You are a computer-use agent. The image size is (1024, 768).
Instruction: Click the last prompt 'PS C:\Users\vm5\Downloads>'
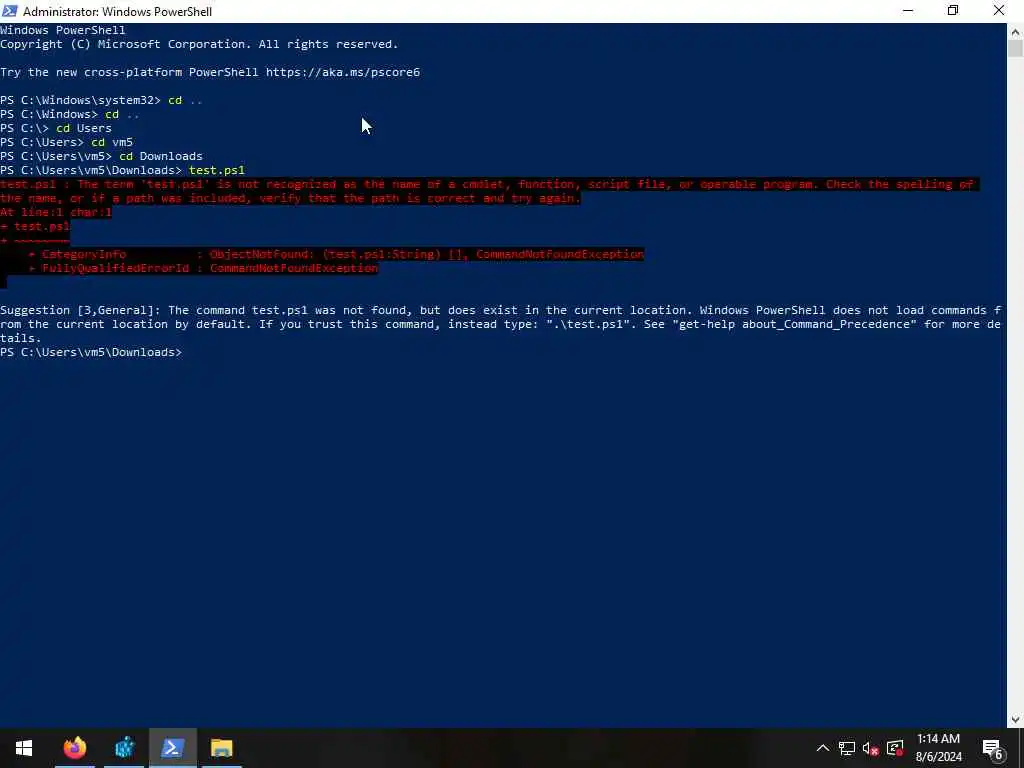pyautogui.click(x=91, y=352)
